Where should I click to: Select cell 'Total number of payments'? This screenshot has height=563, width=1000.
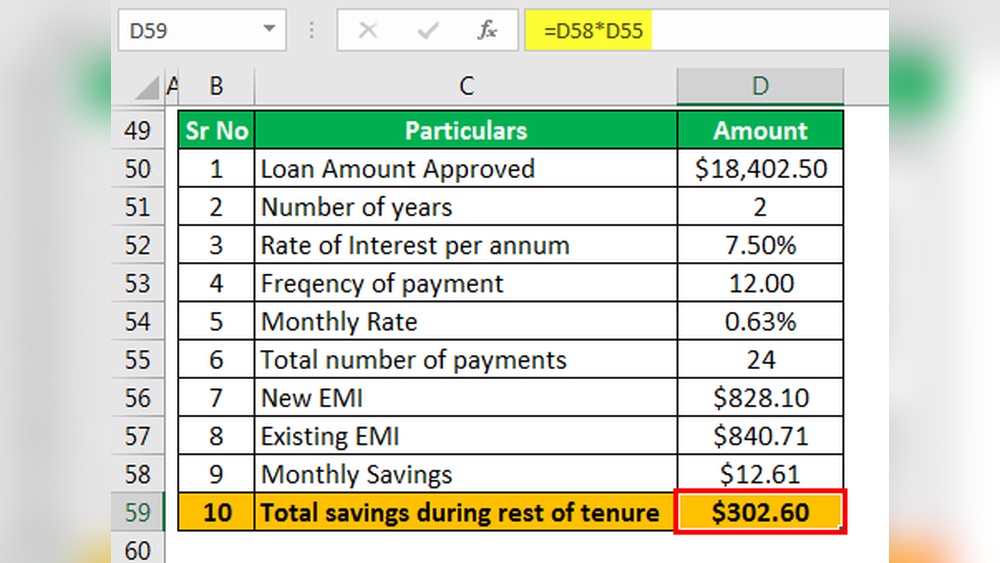tap(466, 360)
